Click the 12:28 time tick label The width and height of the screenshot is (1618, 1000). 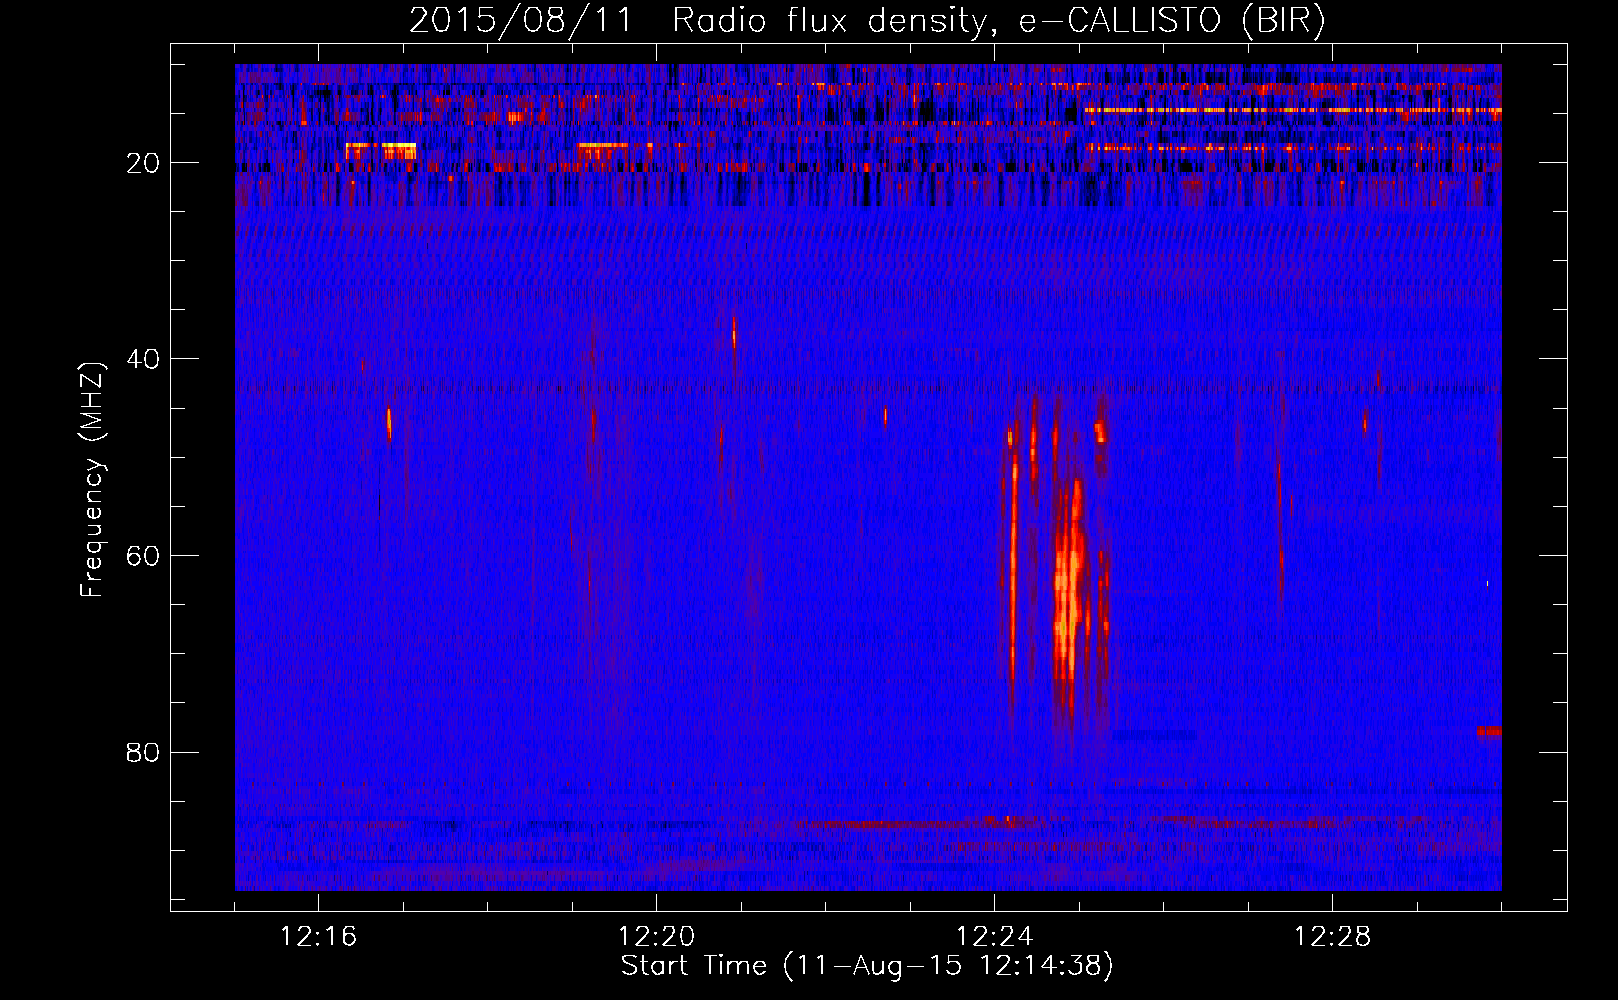tap(1332, 937)
